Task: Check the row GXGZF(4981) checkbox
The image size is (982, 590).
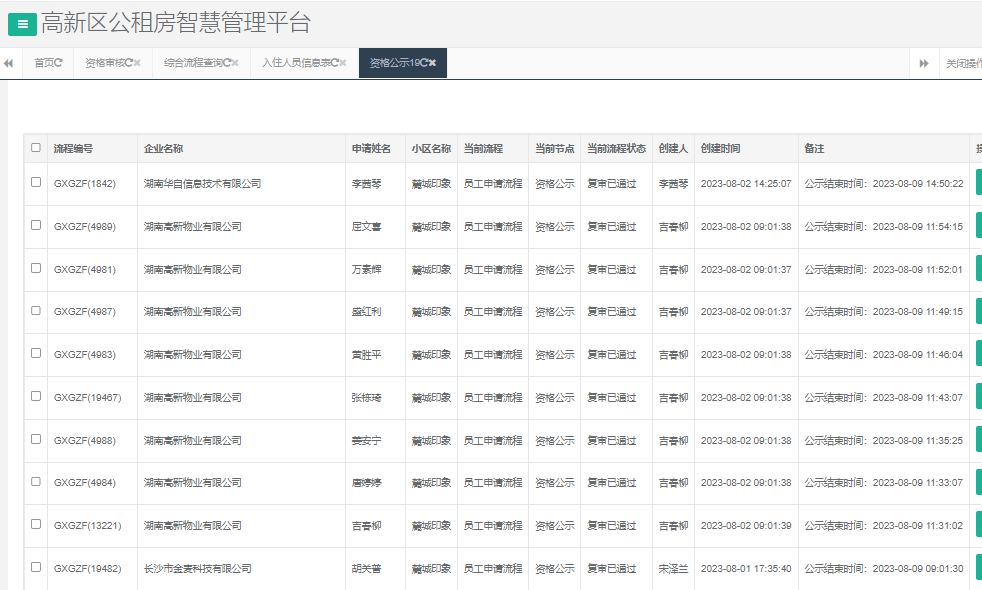Action: tap(36, 268)
